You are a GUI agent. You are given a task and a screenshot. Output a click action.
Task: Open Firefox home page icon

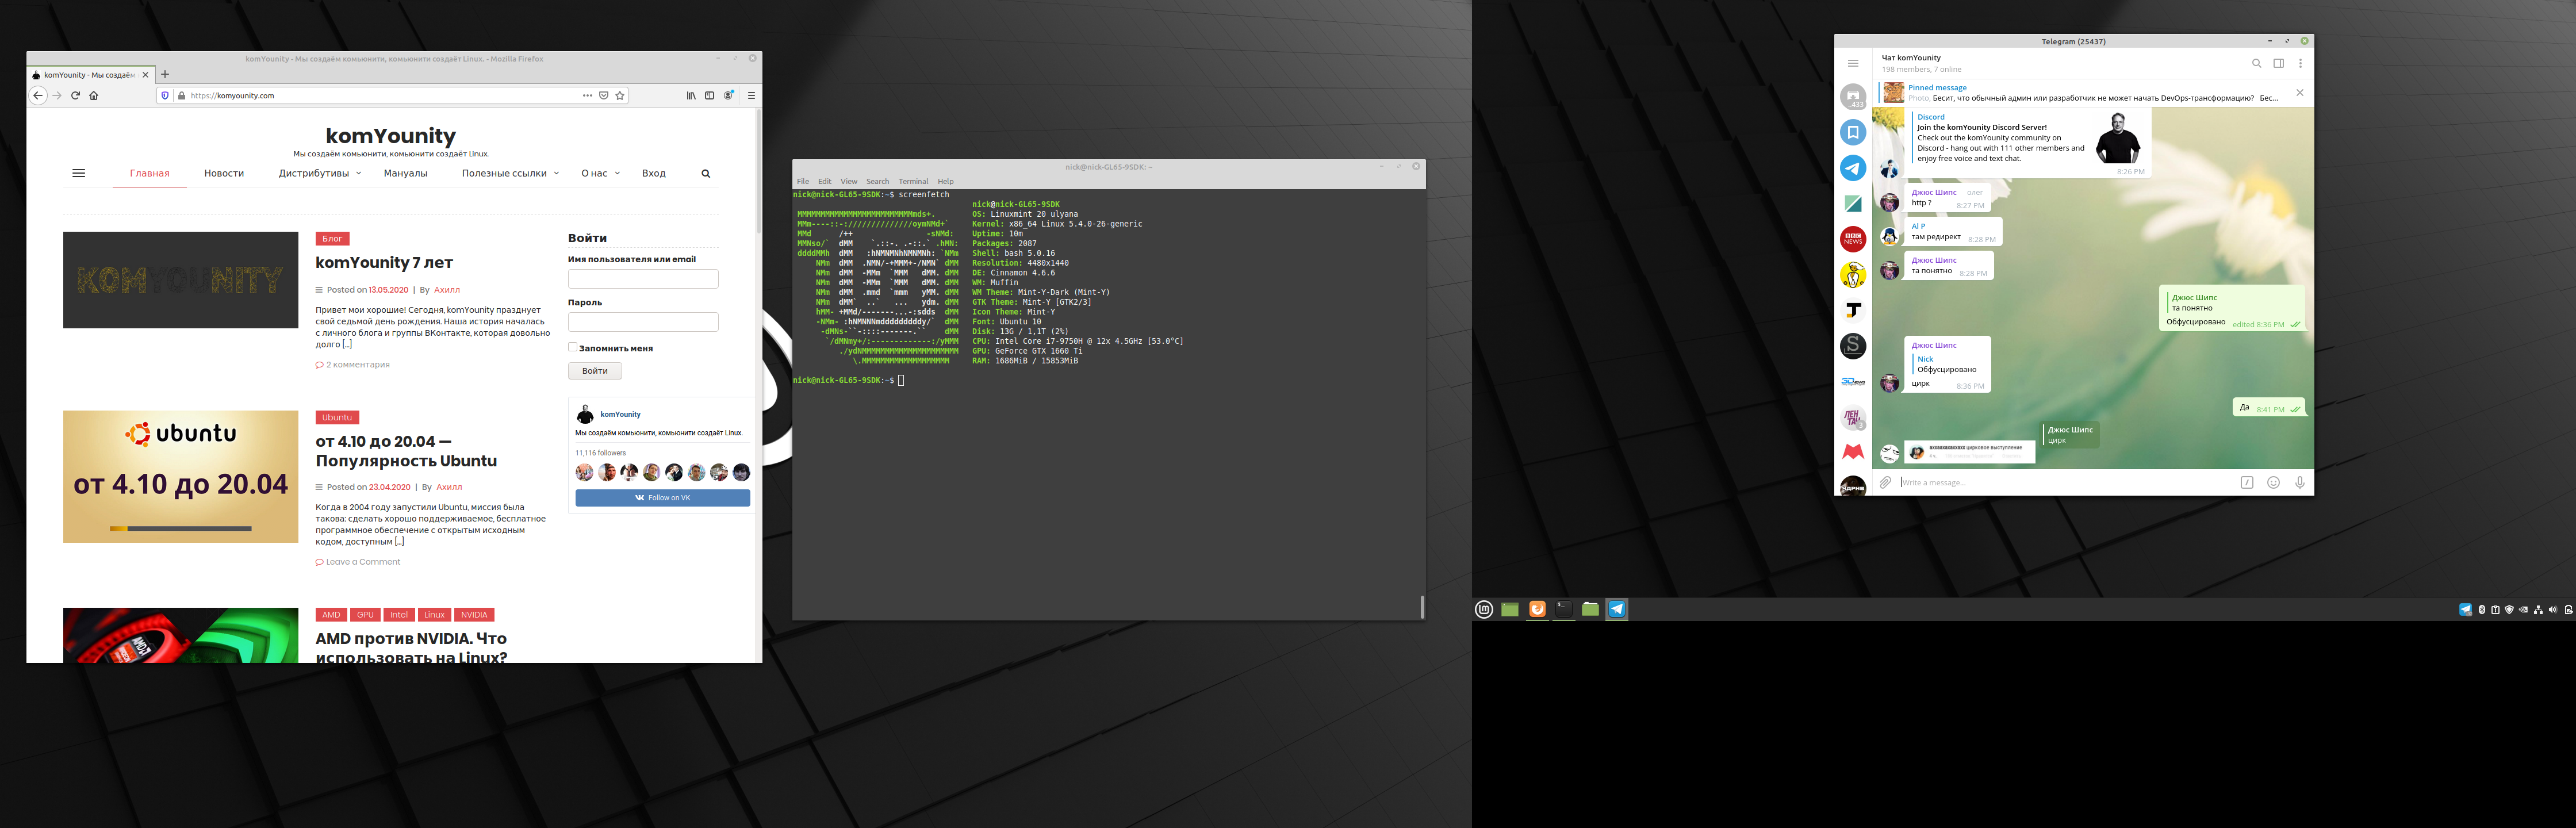coord(94,96)
